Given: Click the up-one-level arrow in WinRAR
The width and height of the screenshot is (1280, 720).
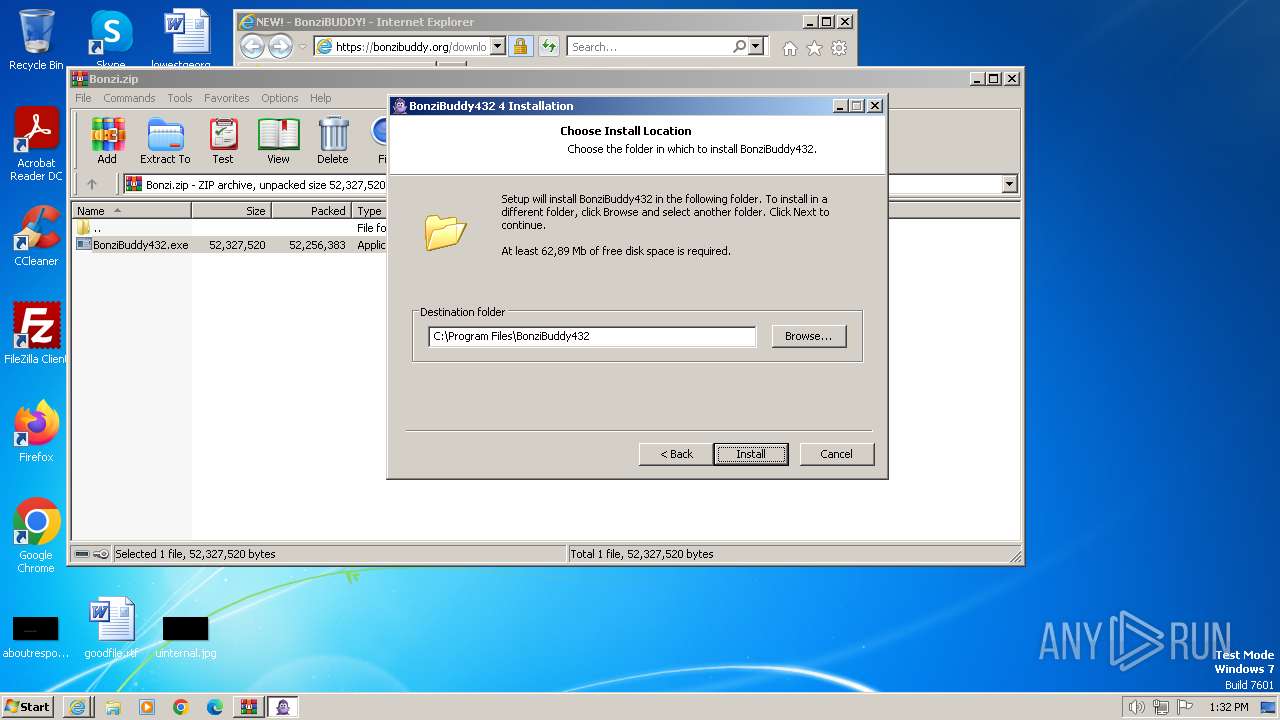Looking at the screenshot, I should click(x=92, y=184).
